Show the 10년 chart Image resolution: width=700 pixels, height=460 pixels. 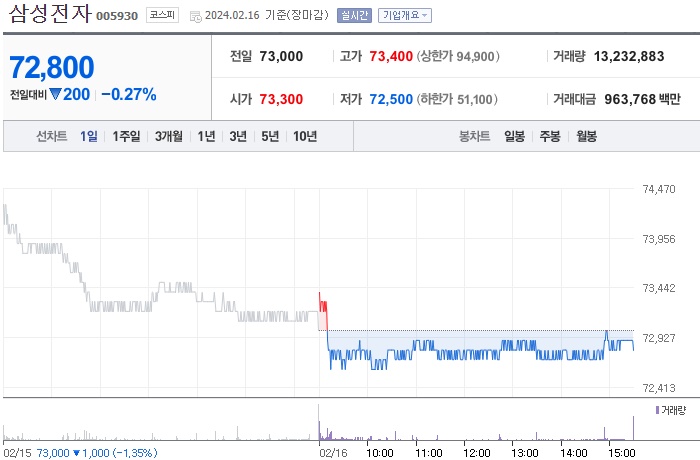pyautogui.click(x=305, y=136)
